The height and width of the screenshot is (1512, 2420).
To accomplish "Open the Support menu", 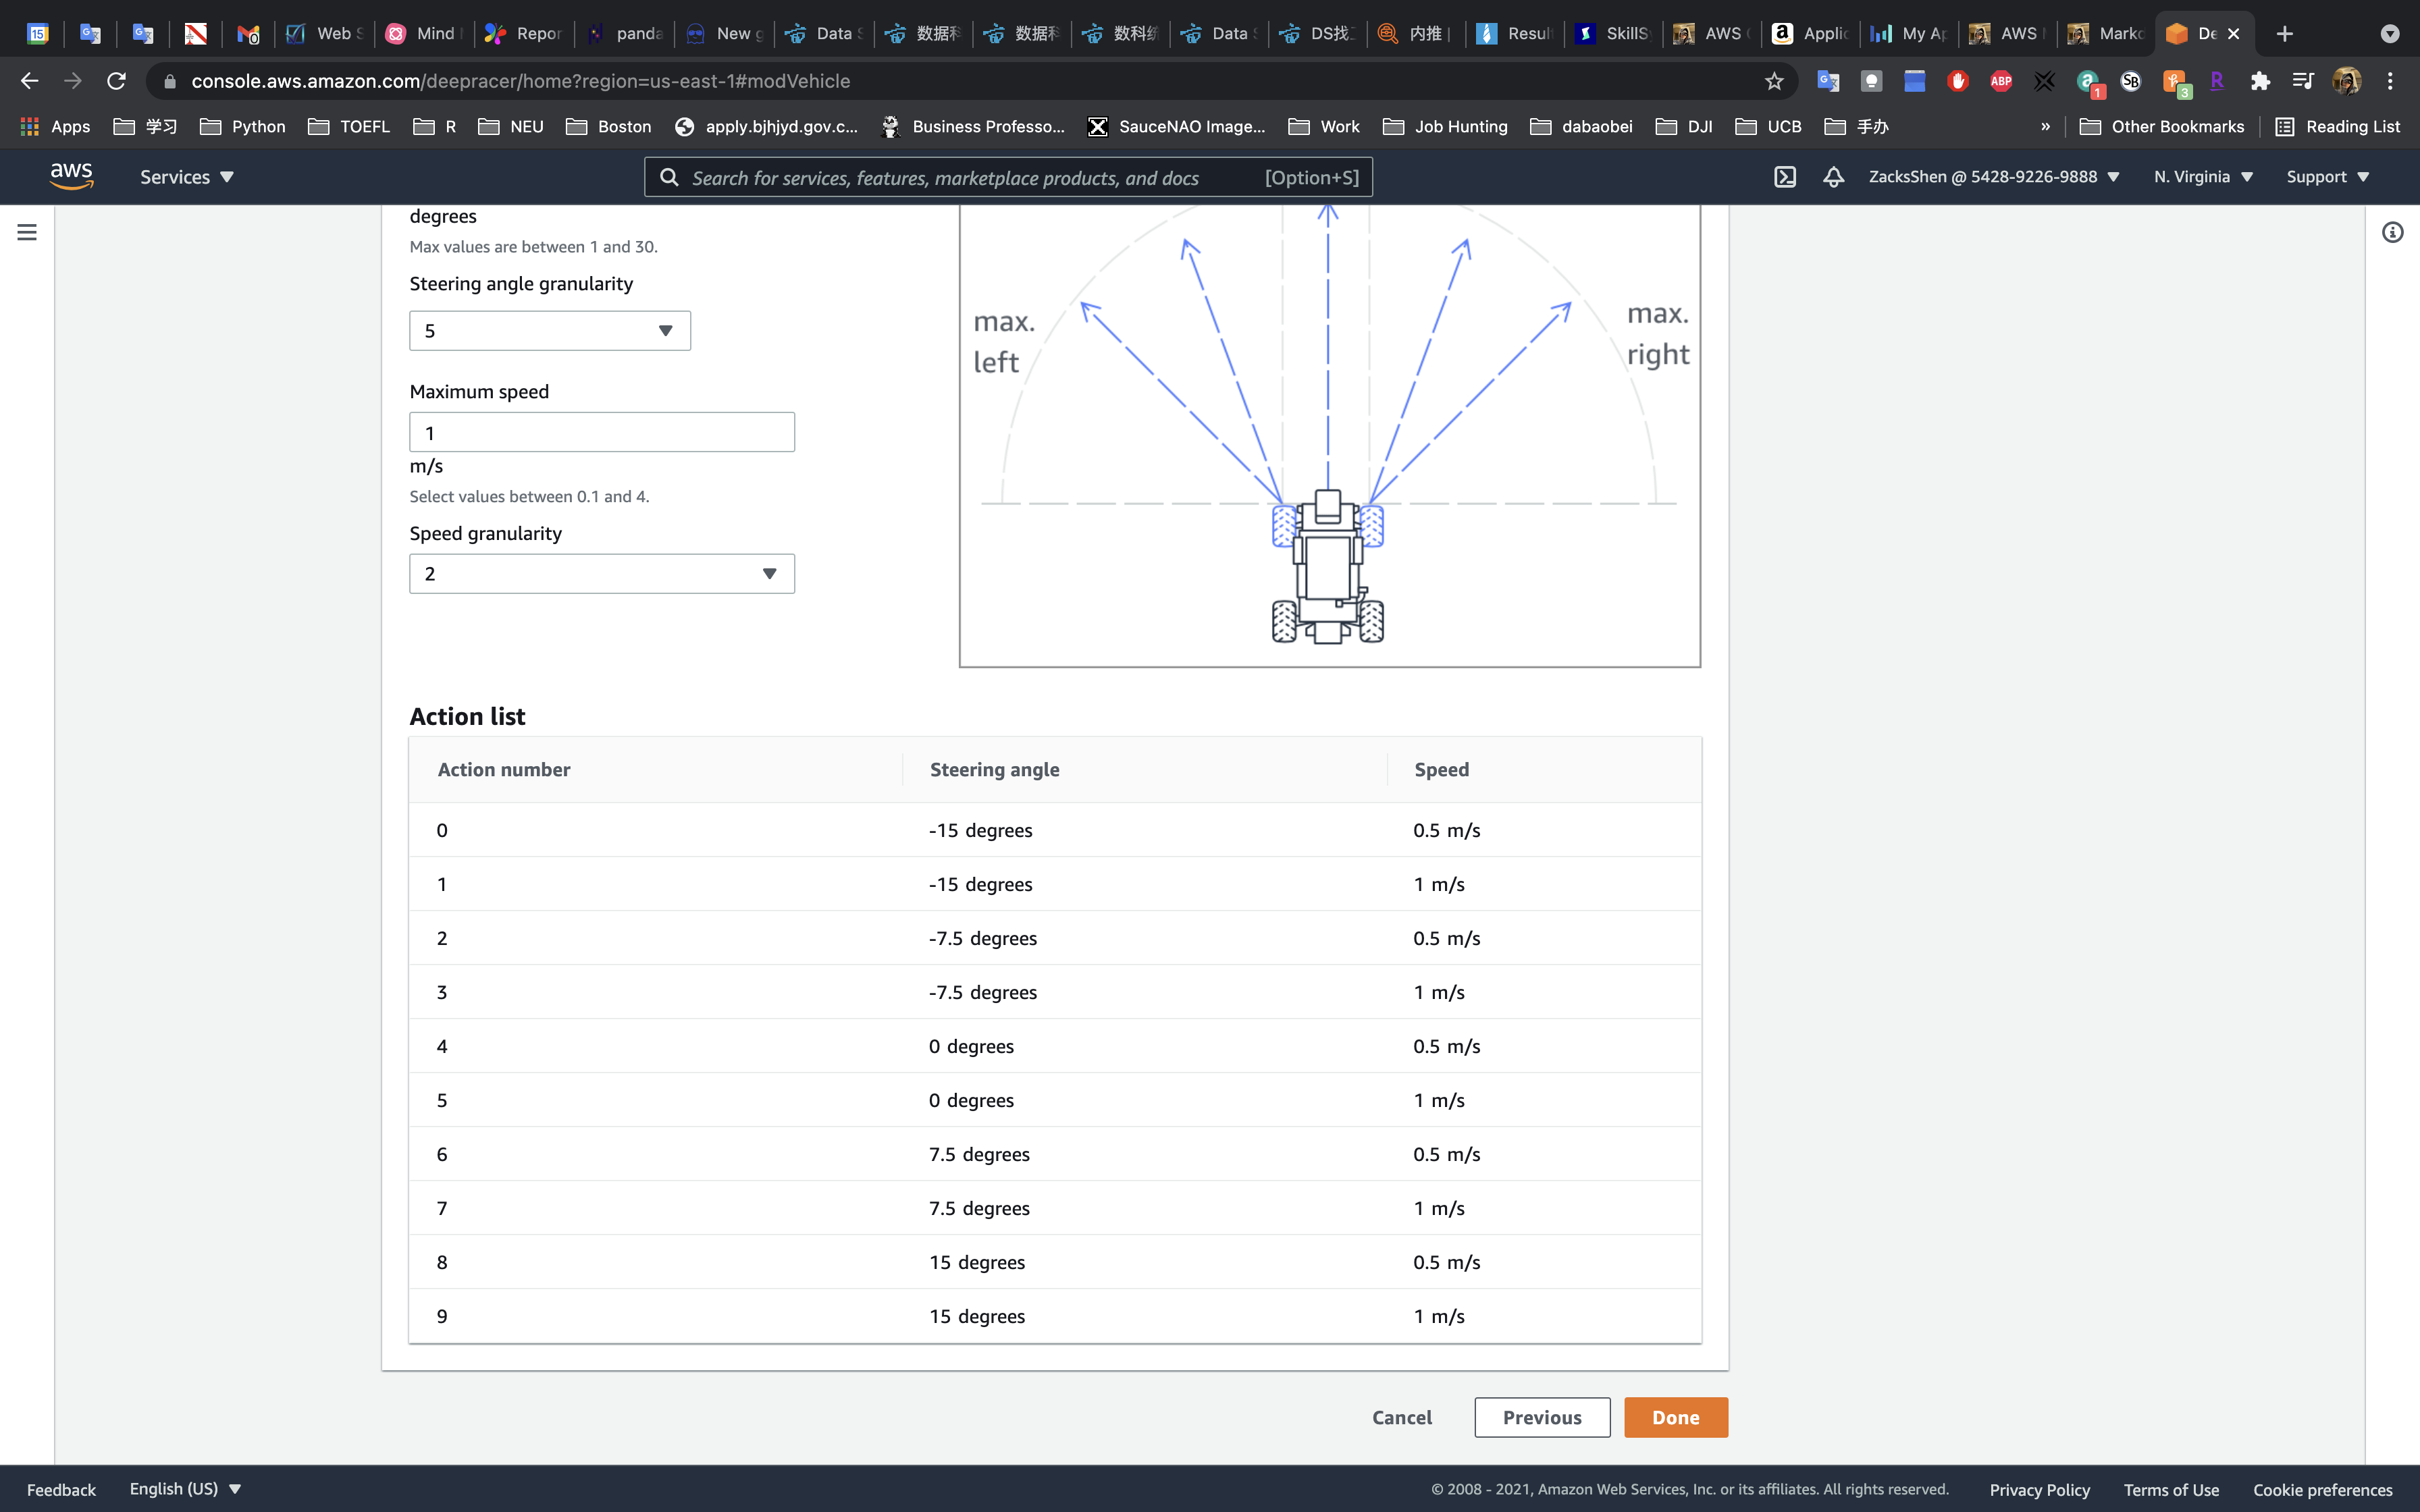I will pos(2327,177).
